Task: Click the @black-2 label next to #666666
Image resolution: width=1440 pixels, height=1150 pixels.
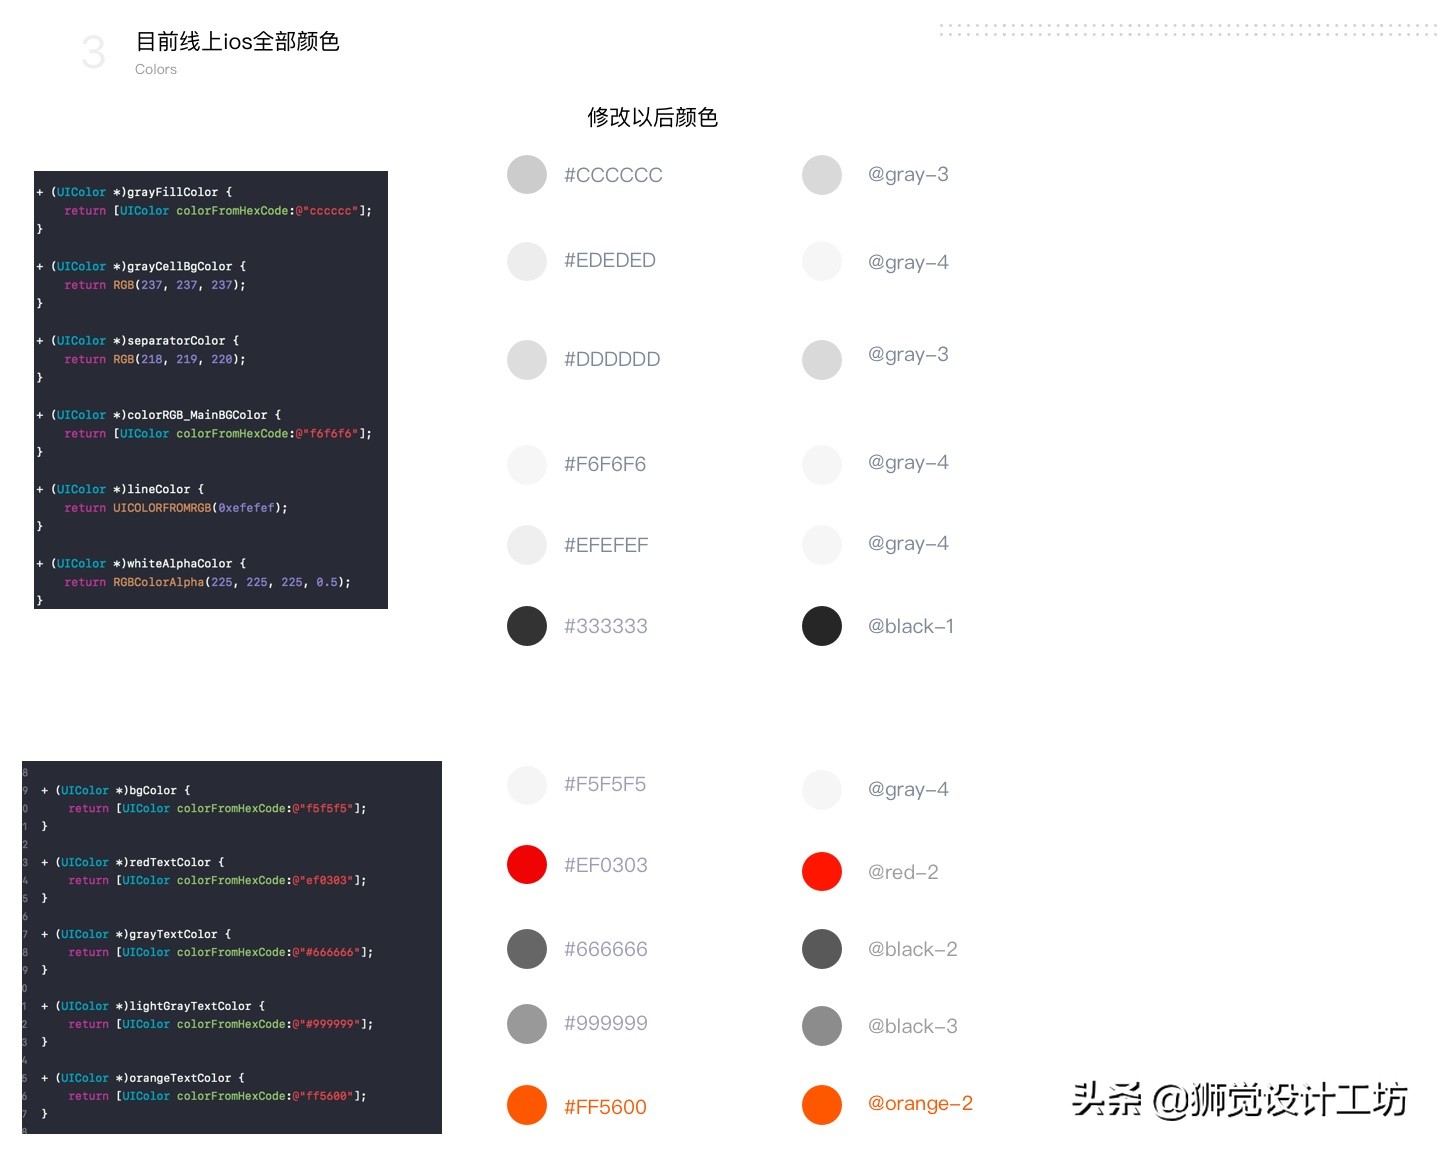Action: tap(912, 948)
